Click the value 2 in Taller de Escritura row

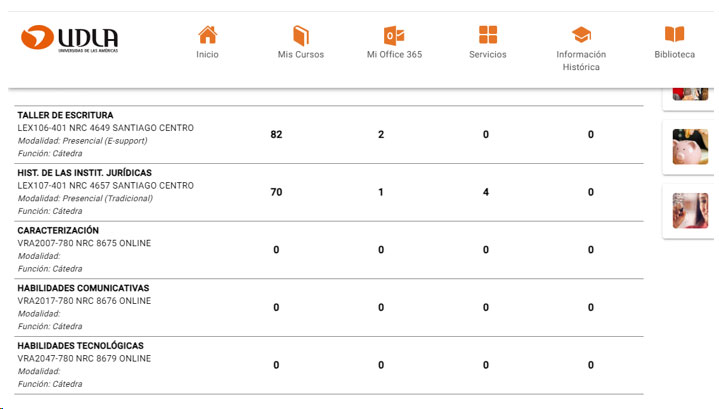[381, 135]
